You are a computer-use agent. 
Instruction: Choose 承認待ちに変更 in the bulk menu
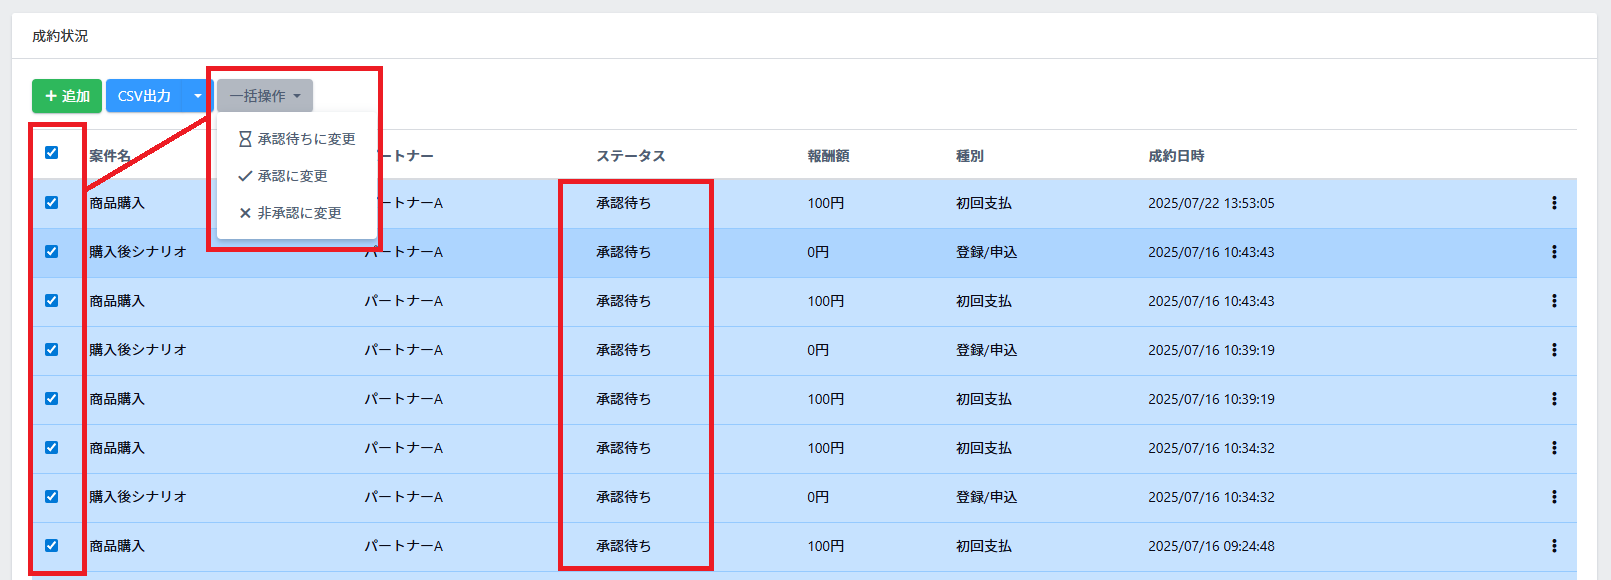point(306,139)
